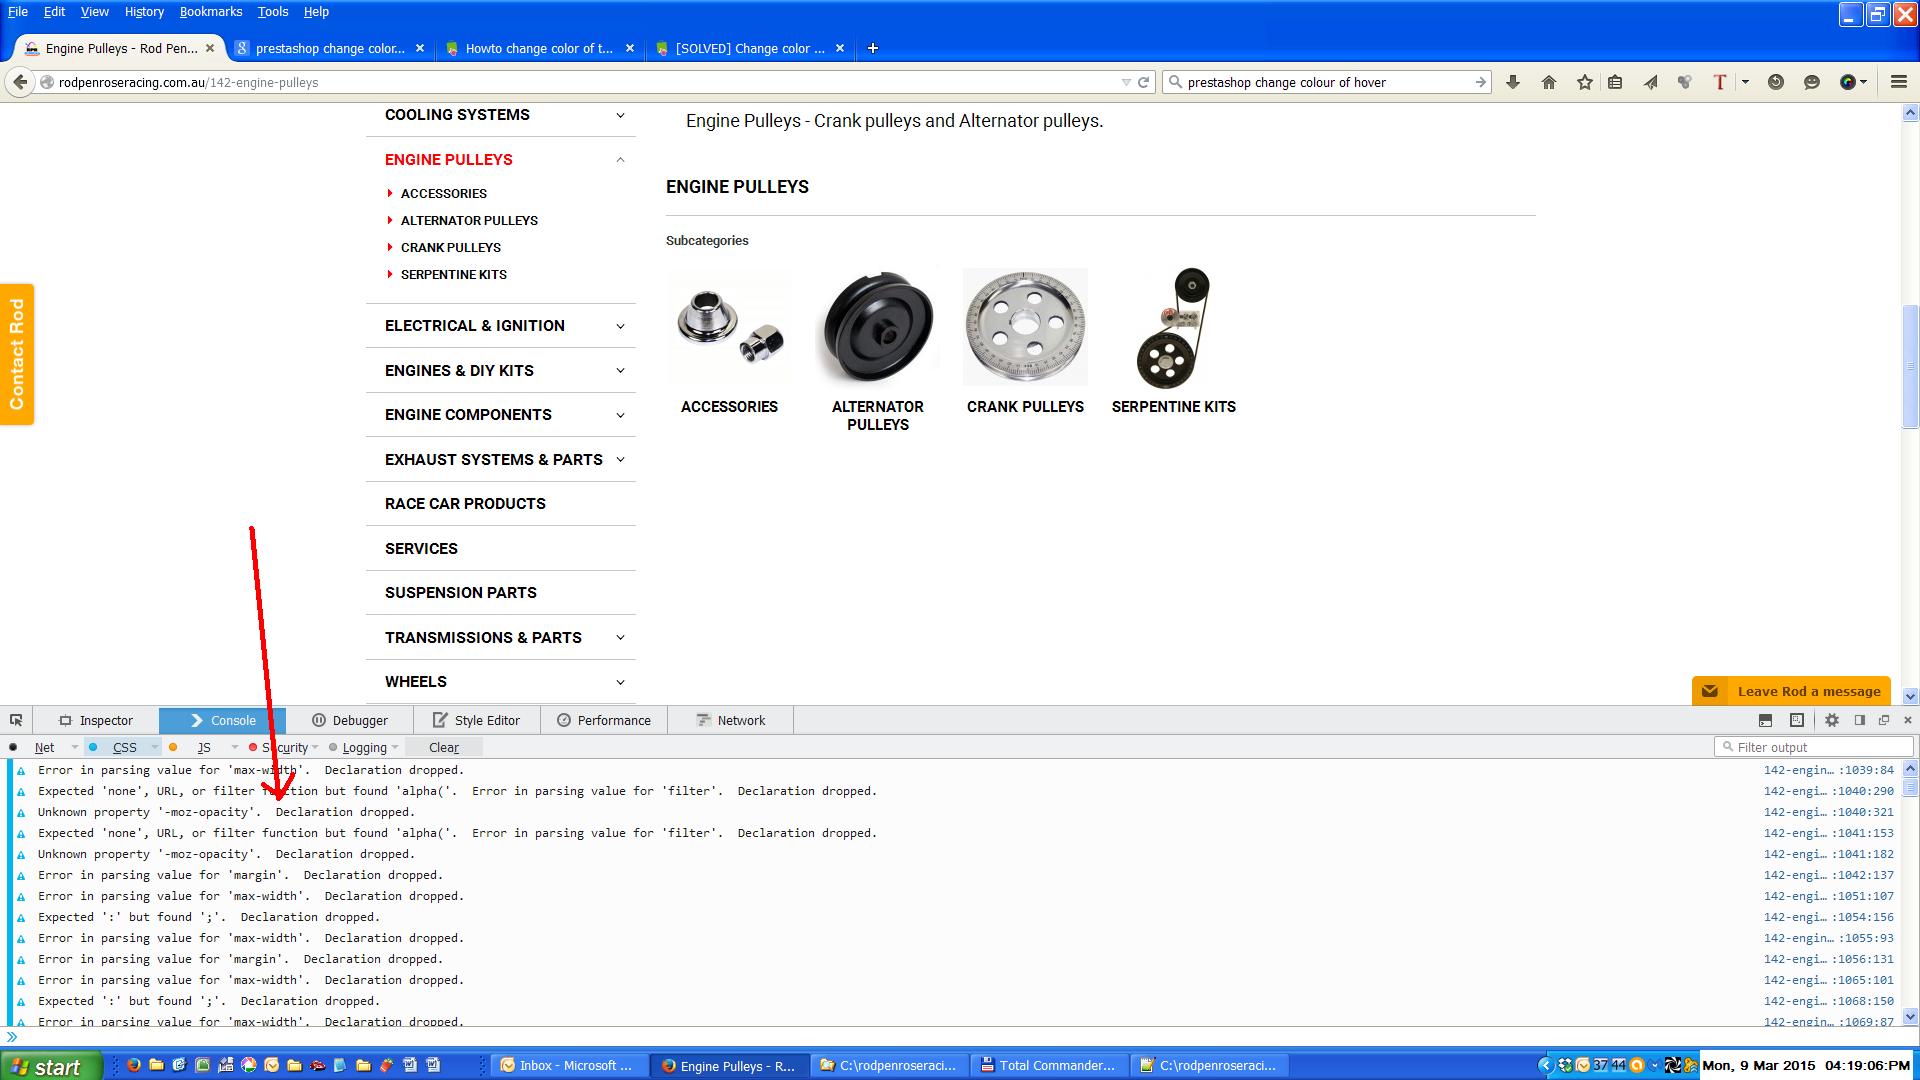Activate the element picker in devtools
The height and width of the screenshot is (1080, 1920).
pyautogui.click(x=16, y=720)
